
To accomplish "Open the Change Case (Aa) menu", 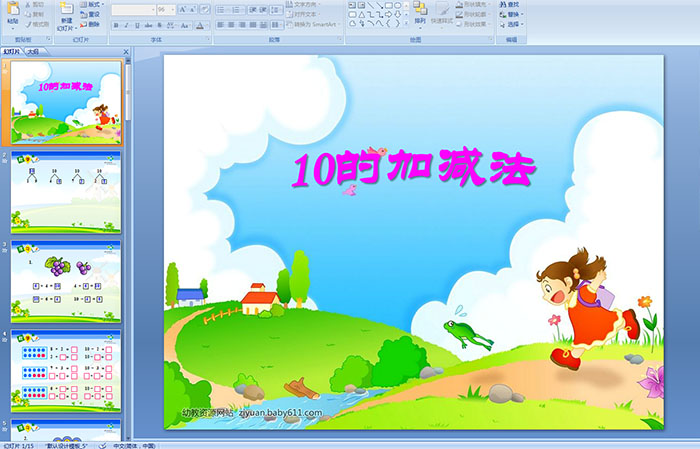I will point(185,25).
